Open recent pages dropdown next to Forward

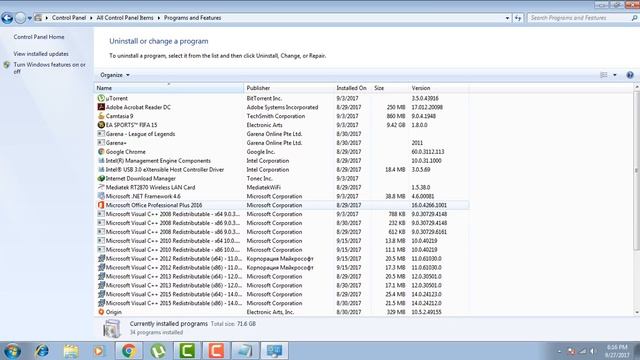[x=30, y=18]
